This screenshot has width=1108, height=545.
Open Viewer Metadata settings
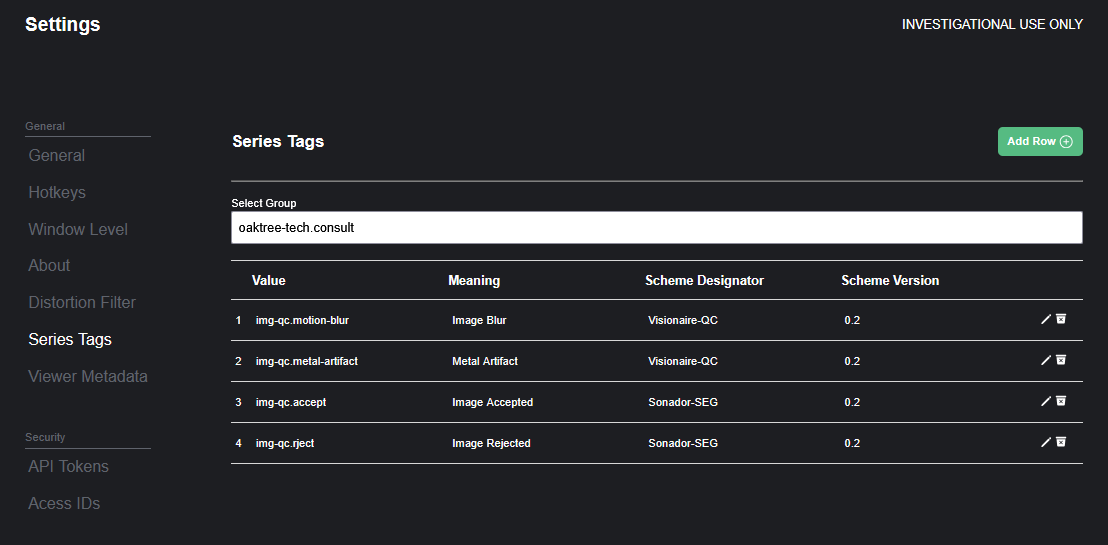point(88,376)
